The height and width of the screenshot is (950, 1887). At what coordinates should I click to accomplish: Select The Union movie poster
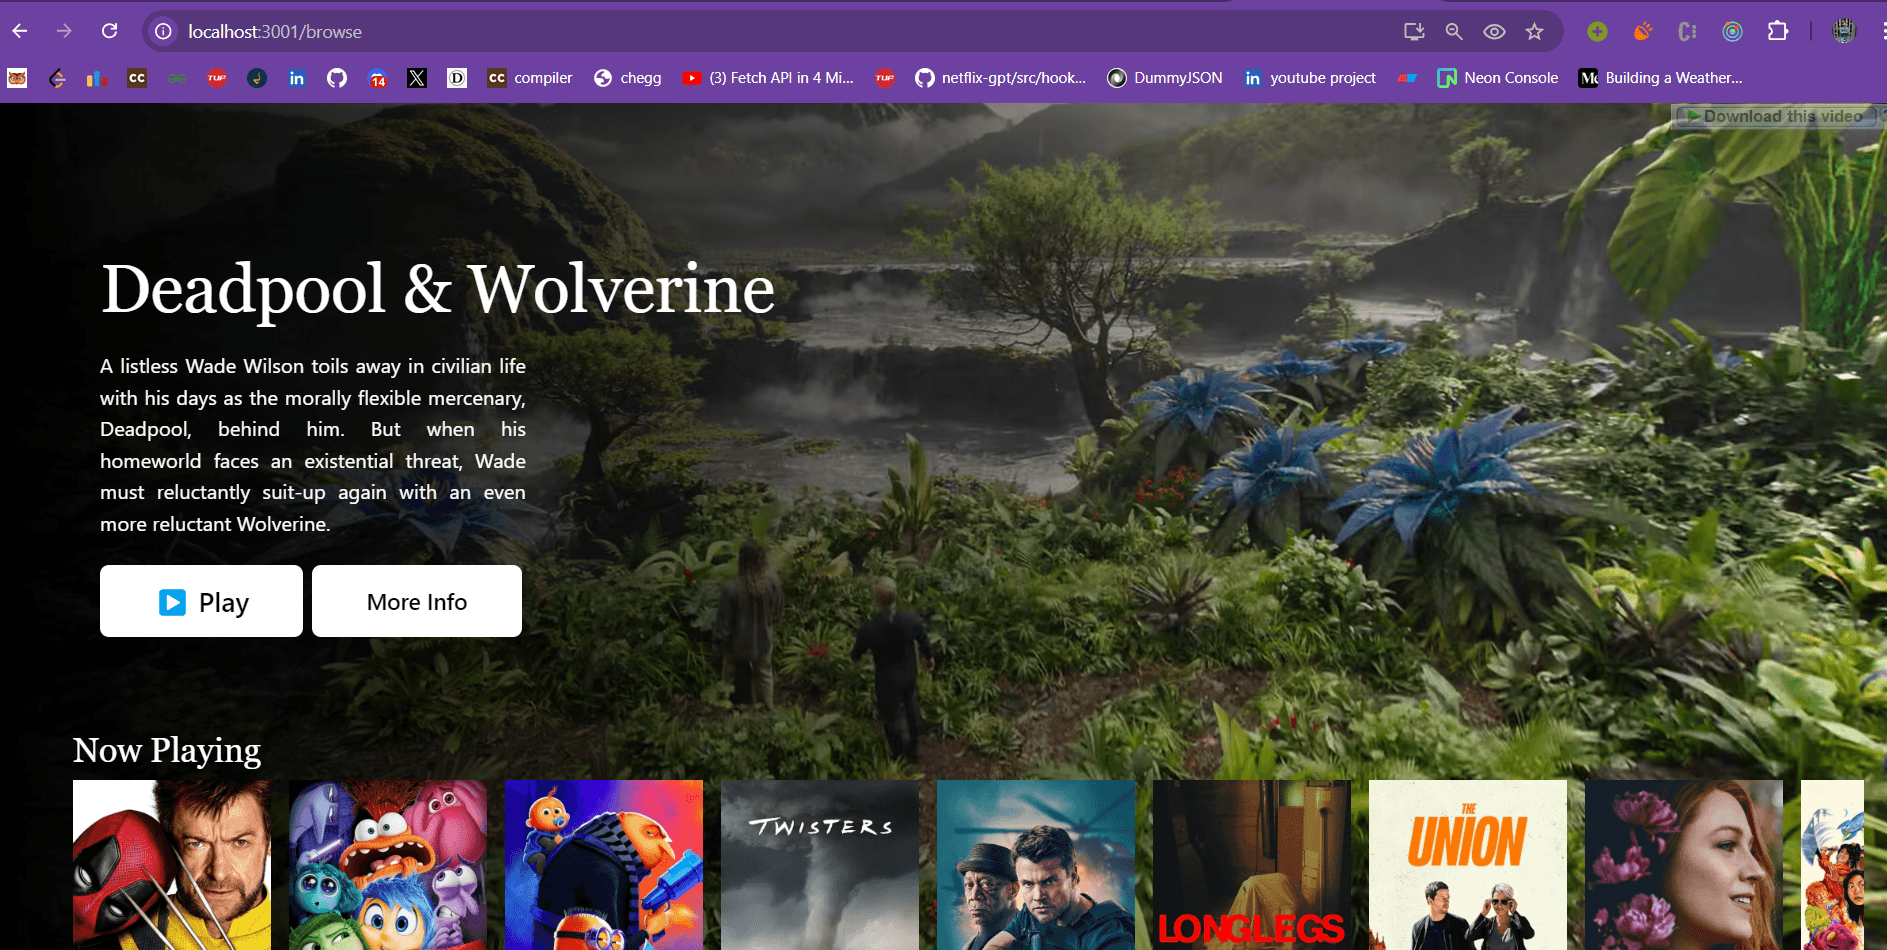(1467, 865)
